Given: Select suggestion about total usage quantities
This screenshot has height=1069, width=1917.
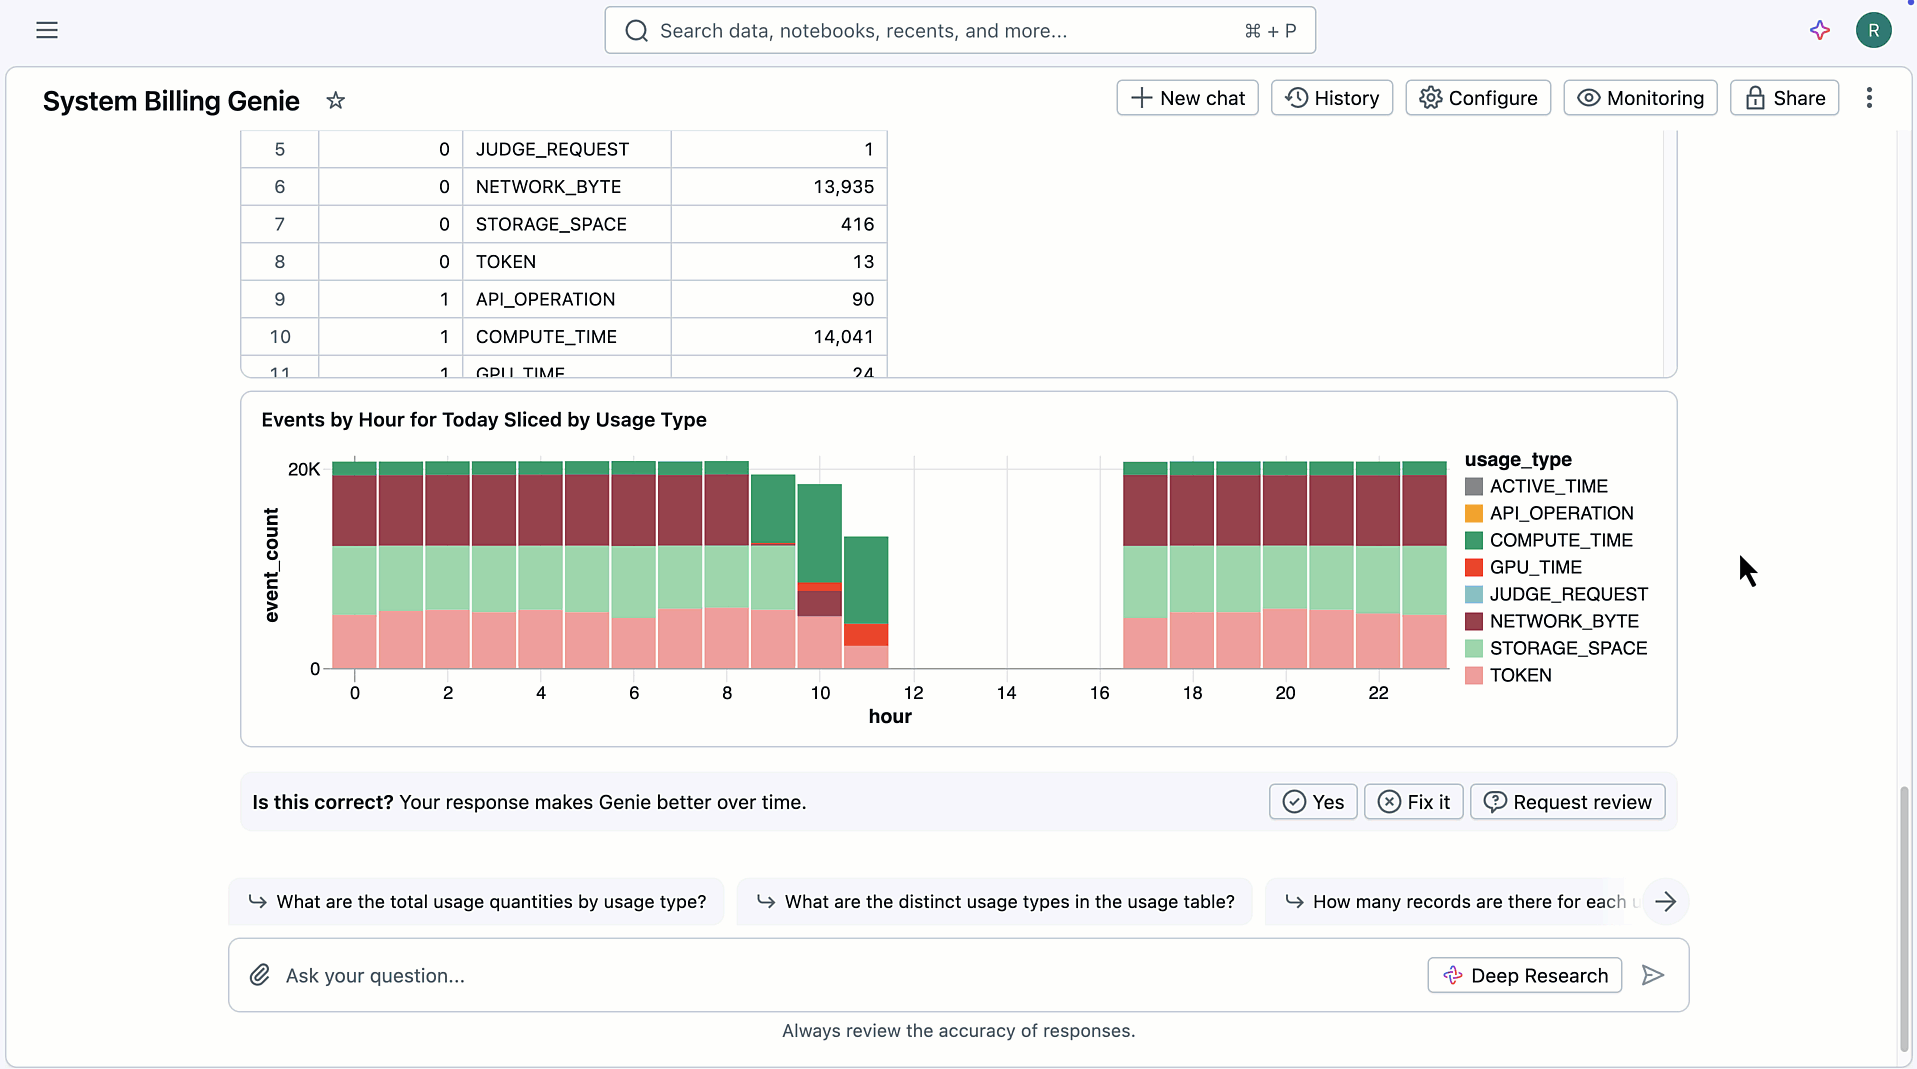Looking at the screenshot, I should tap(477, 902).
